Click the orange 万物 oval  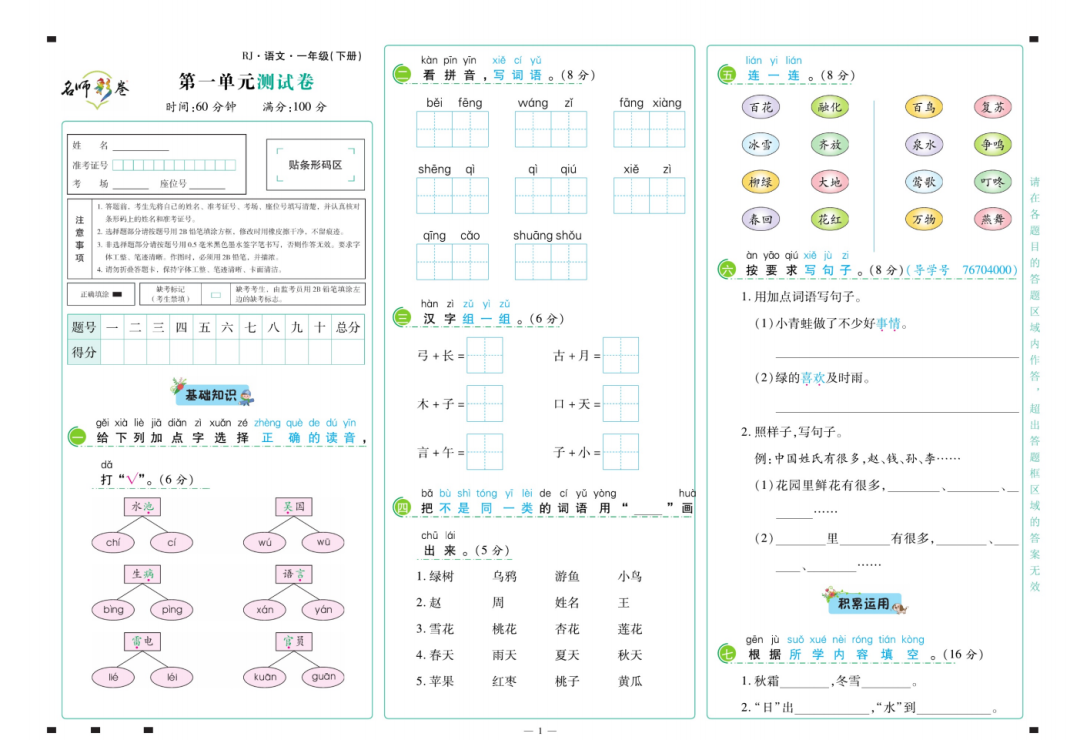(923, 219)
